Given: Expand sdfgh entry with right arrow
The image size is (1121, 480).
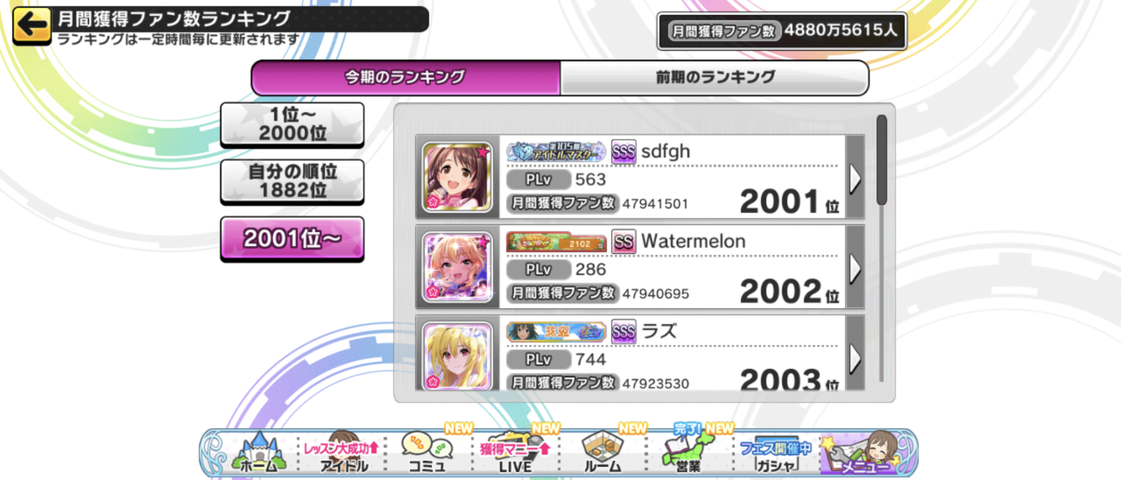Looking at the screenshot, I should pyautogui.click(x=854, y=177).
